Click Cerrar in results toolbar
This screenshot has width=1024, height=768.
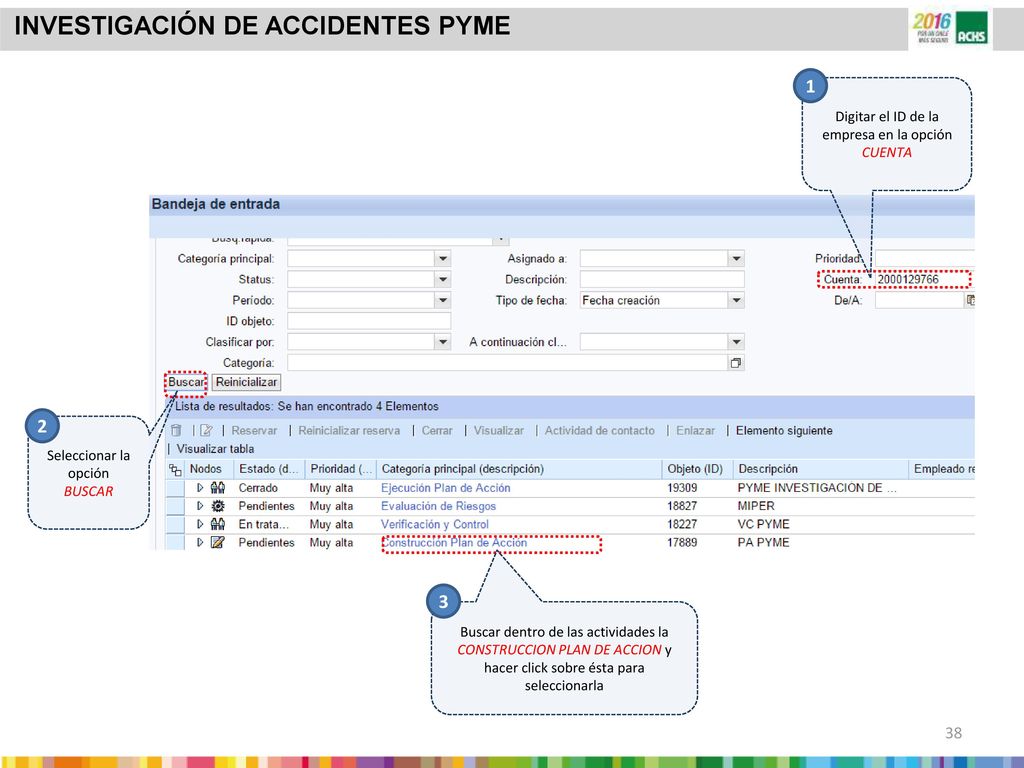pos(437,431)
